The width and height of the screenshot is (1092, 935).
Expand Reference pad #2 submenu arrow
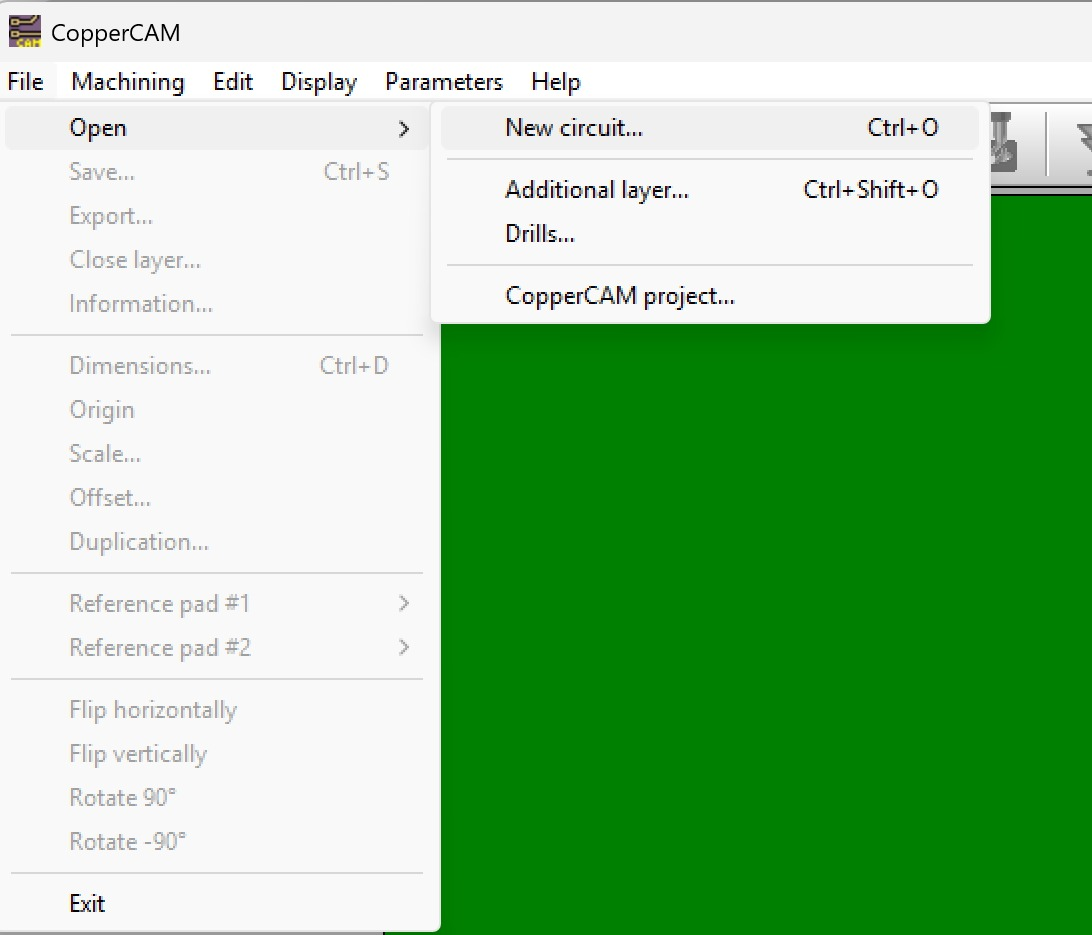403,647
